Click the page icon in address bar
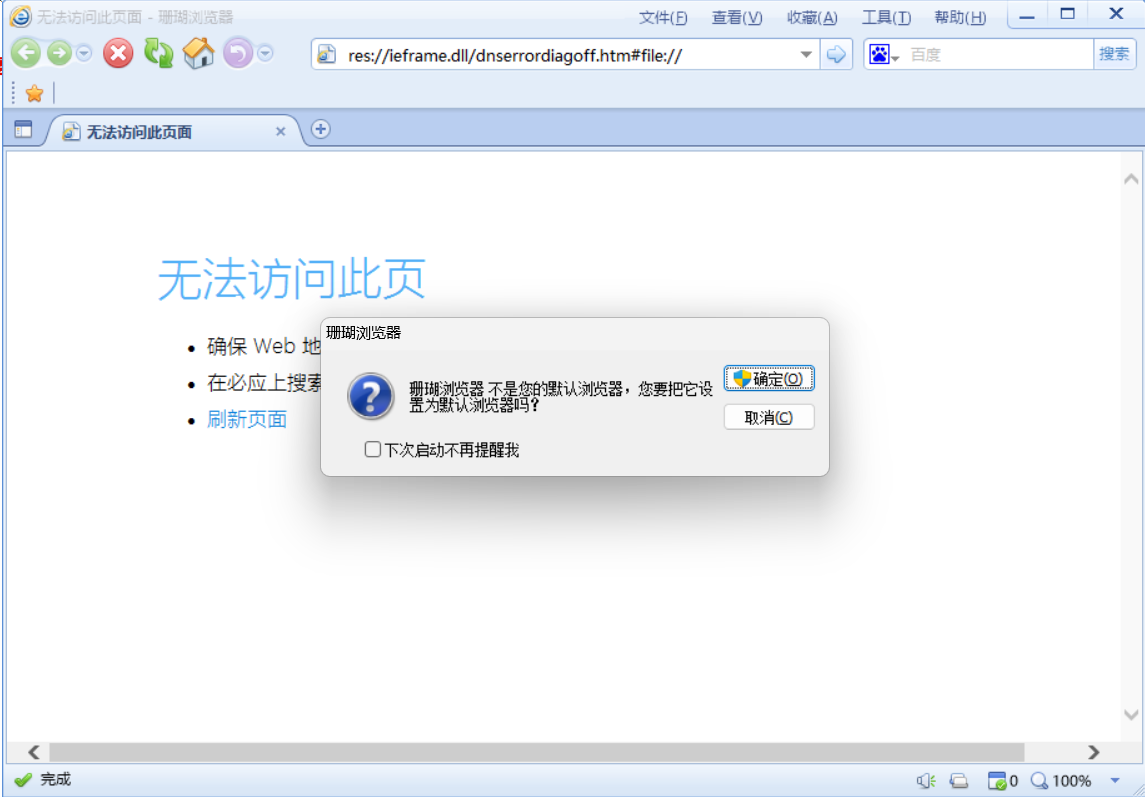This screenshot has height=797, width=1145. (326, 55)
